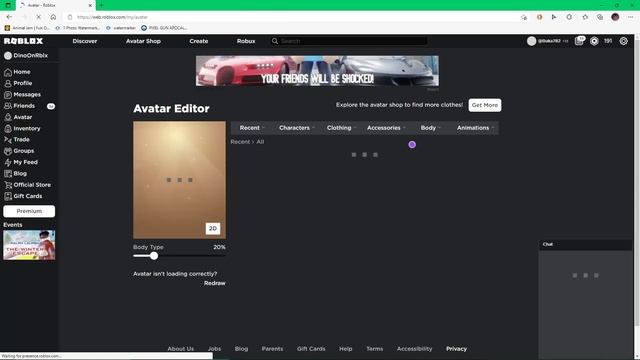The width and height of the screenshot is (640, 360).
Task: Open the Privacy footer link
Action: (x=456, y=349)
